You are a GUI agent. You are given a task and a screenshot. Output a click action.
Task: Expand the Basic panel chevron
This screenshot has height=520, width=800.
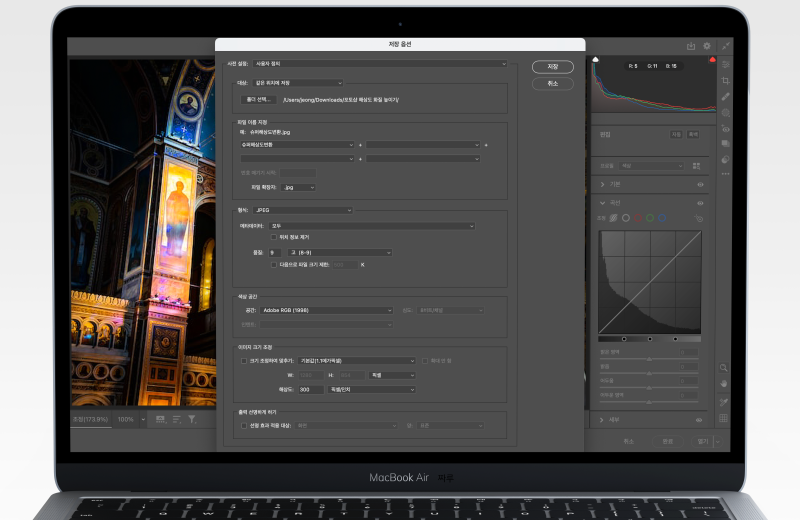603,185
